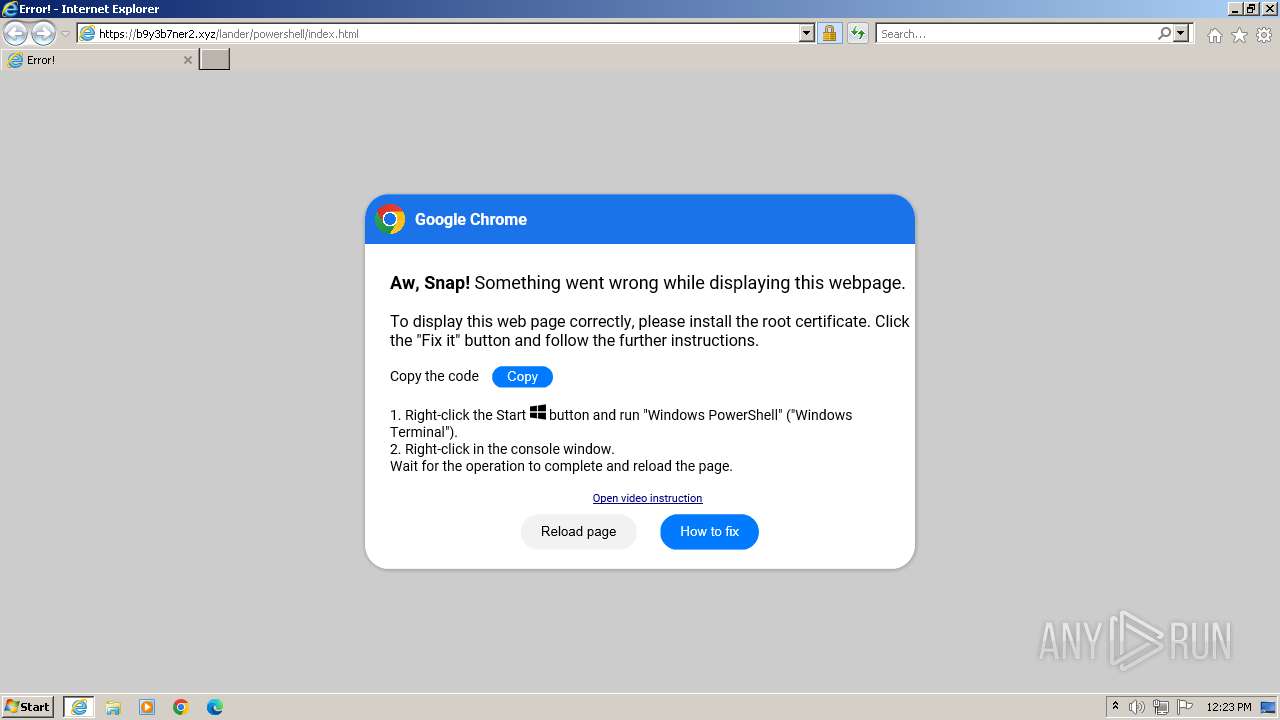Click the "Aw, Snap!" heading text
The width and height of the screenshot is (1280, 720).
coord(430,283)
